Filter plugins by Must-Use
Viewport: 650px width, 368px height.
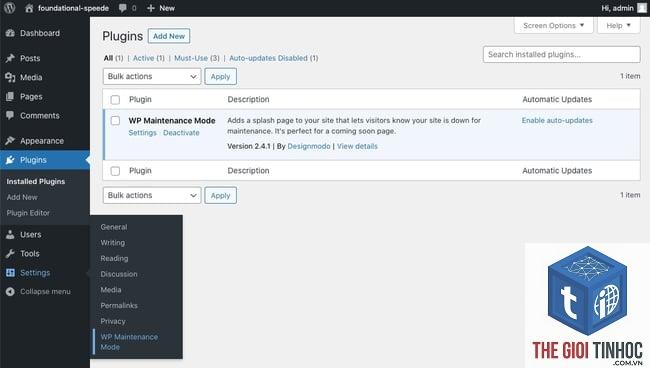tap(196, 58)
